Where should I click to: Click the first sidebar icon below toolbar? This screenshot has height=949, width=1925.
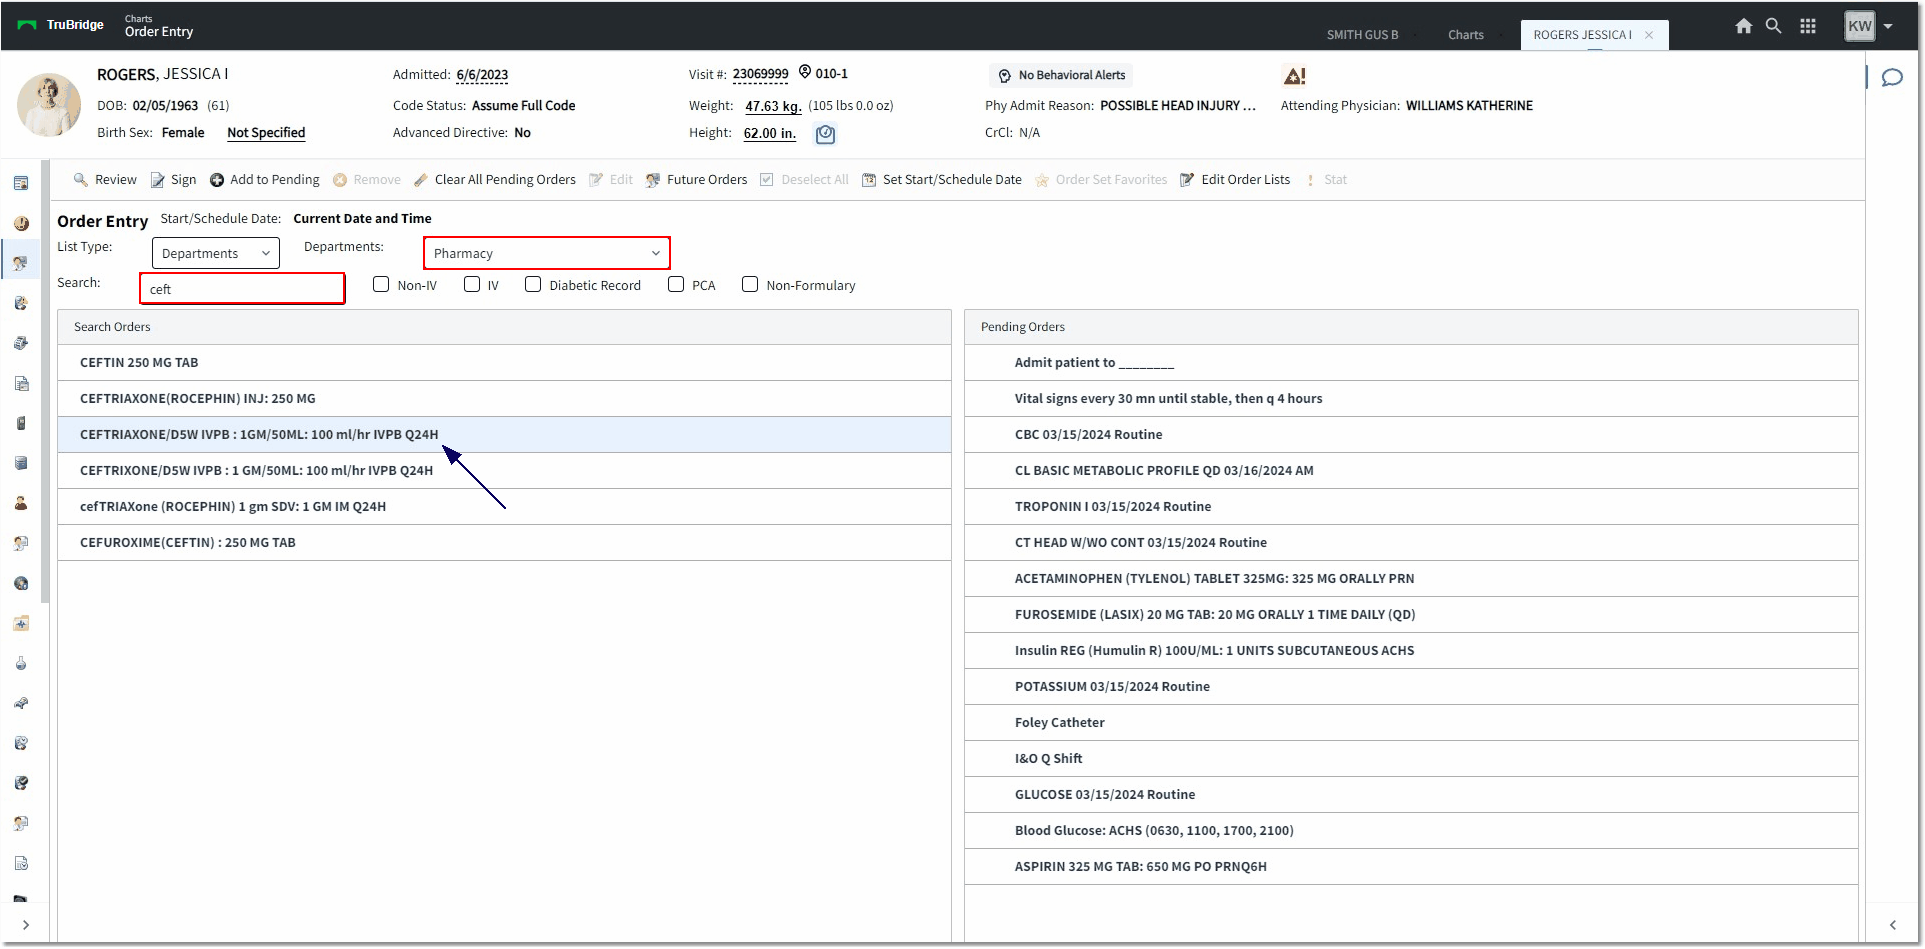click(21, 183)
